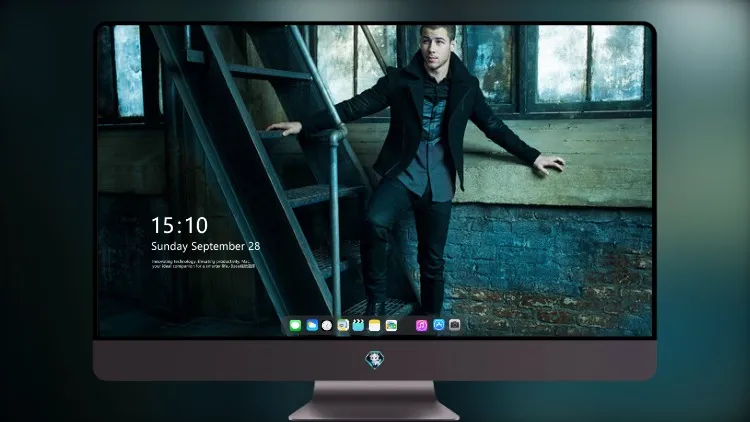The width and height of the screenshot is (750, 422).
Task: Click the 15:10 clock display
Action: coord(179,225)
